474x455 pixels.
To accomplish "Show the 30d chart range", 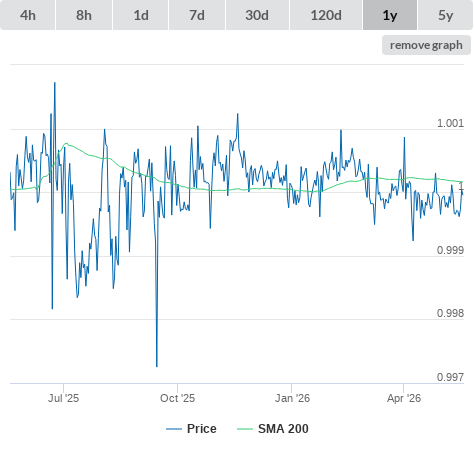I will tap(257, 15).
